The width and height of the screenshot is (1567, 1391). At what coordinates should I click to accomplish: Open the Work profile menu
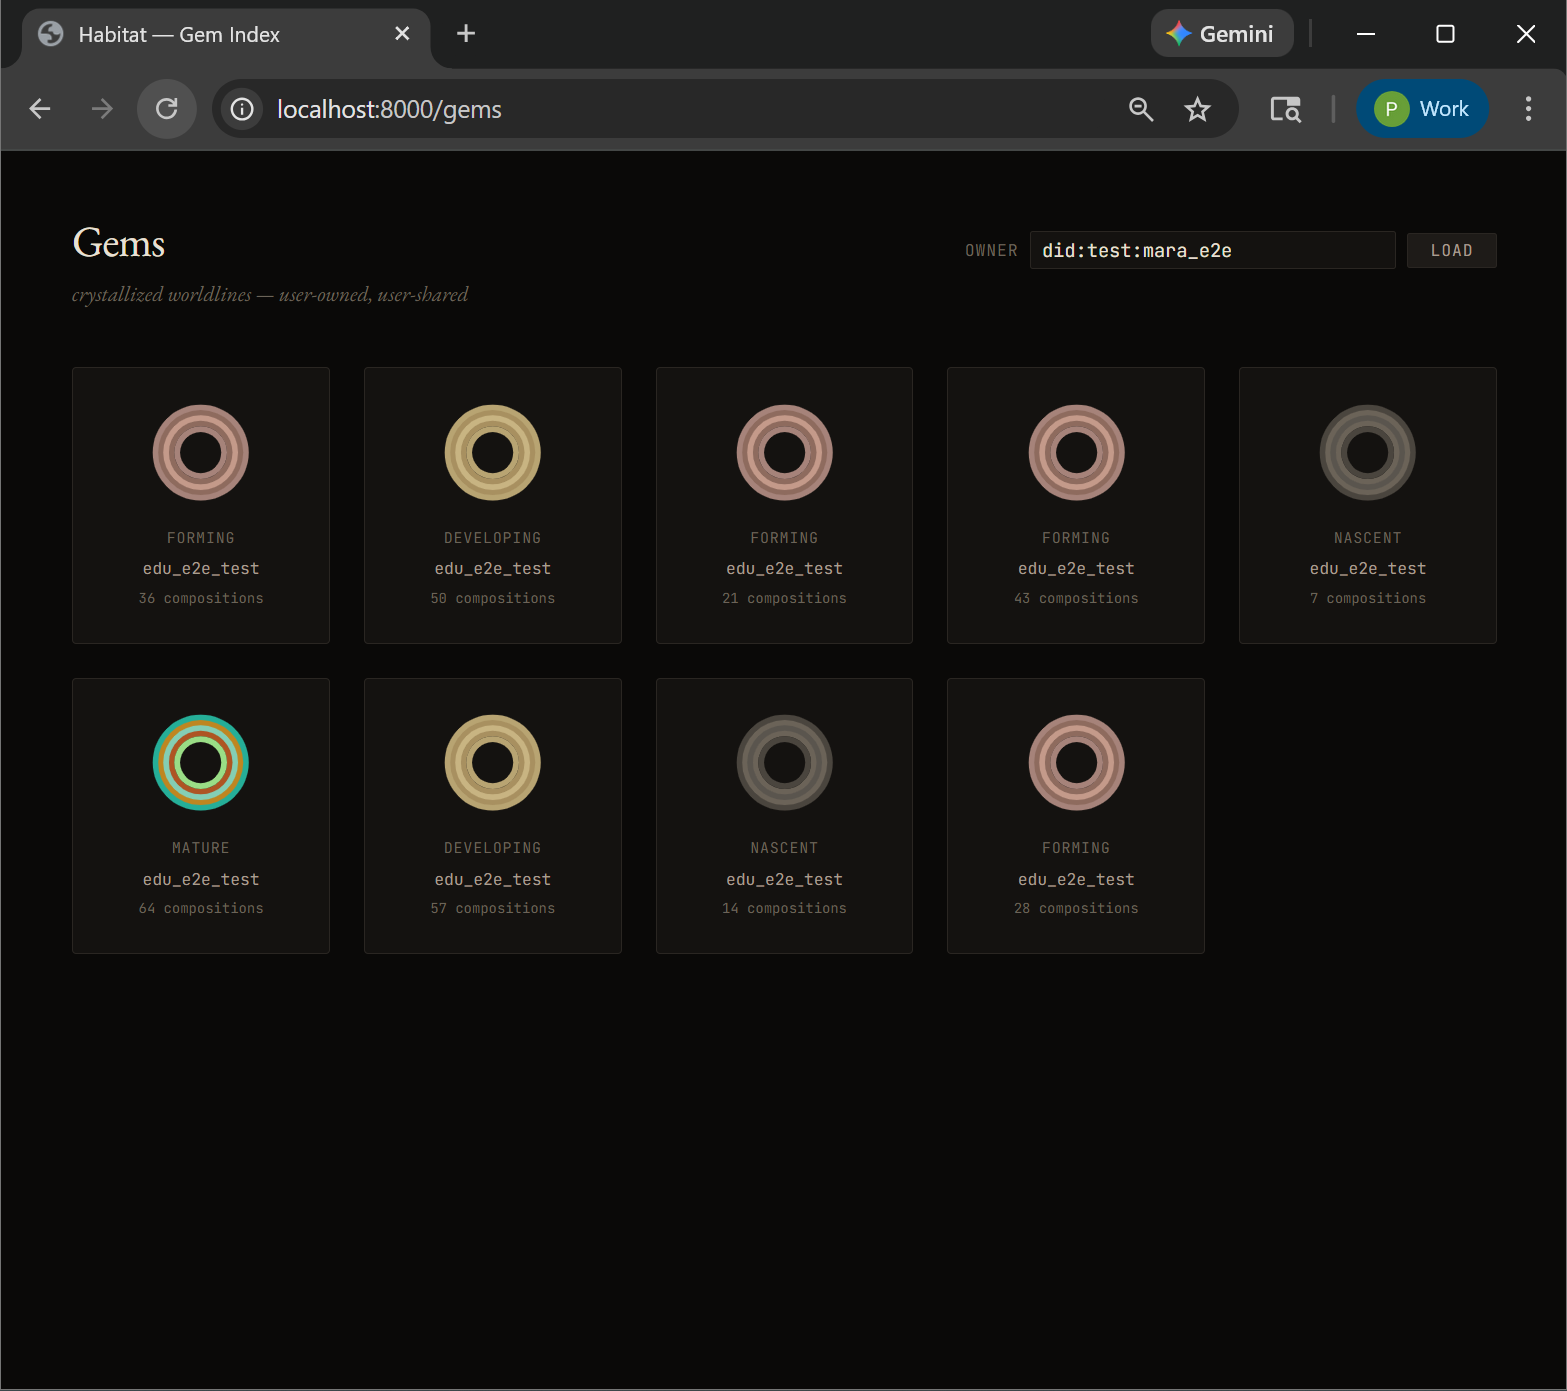coord(1422,109)
